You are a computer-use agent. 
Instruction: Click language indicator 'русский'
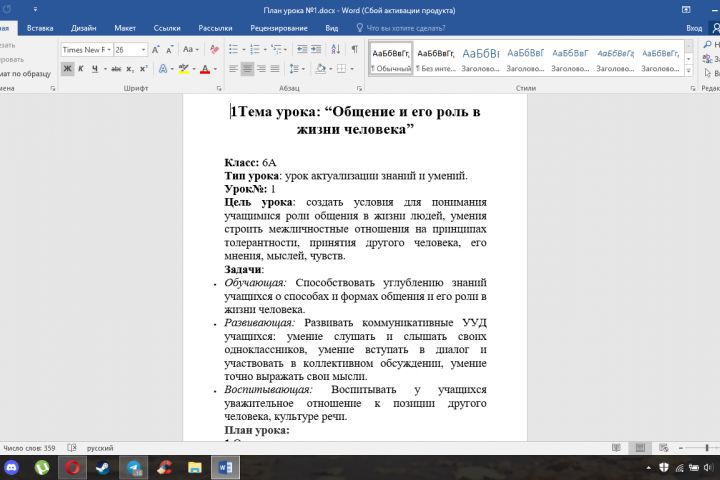(100, 448)
